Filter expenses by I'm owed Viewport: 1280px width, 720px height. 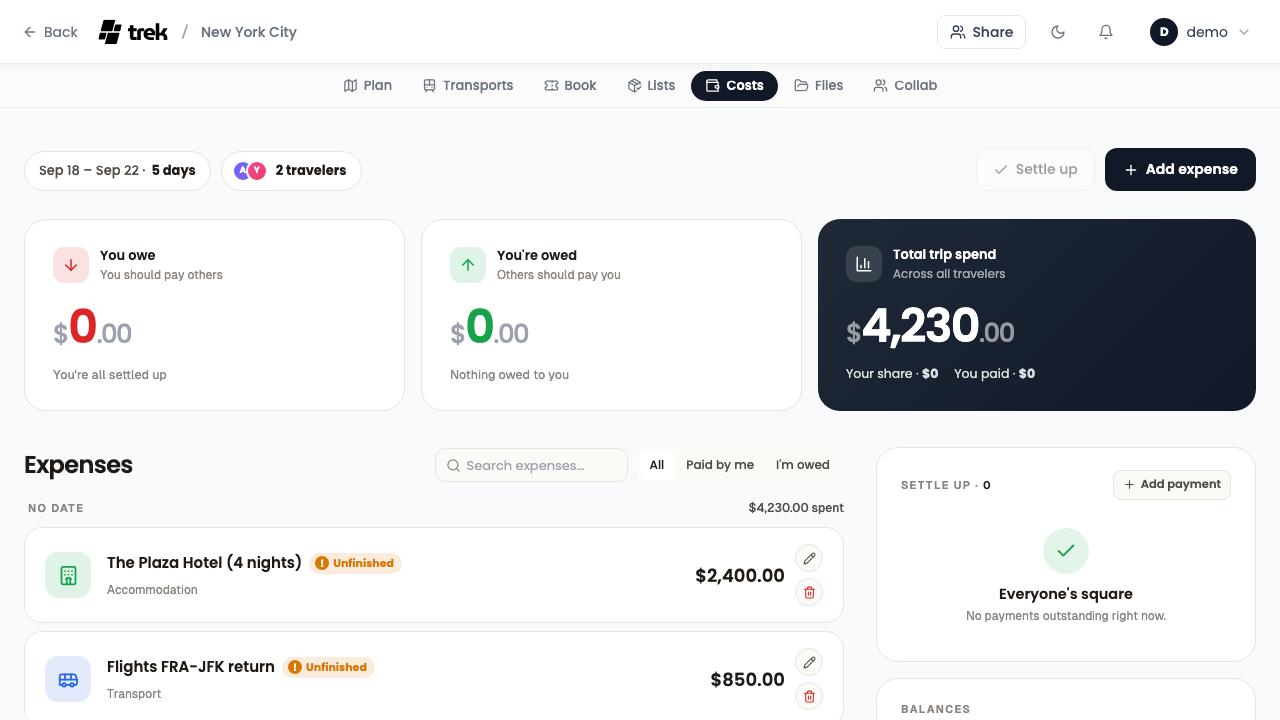click(x=803, y=465)
